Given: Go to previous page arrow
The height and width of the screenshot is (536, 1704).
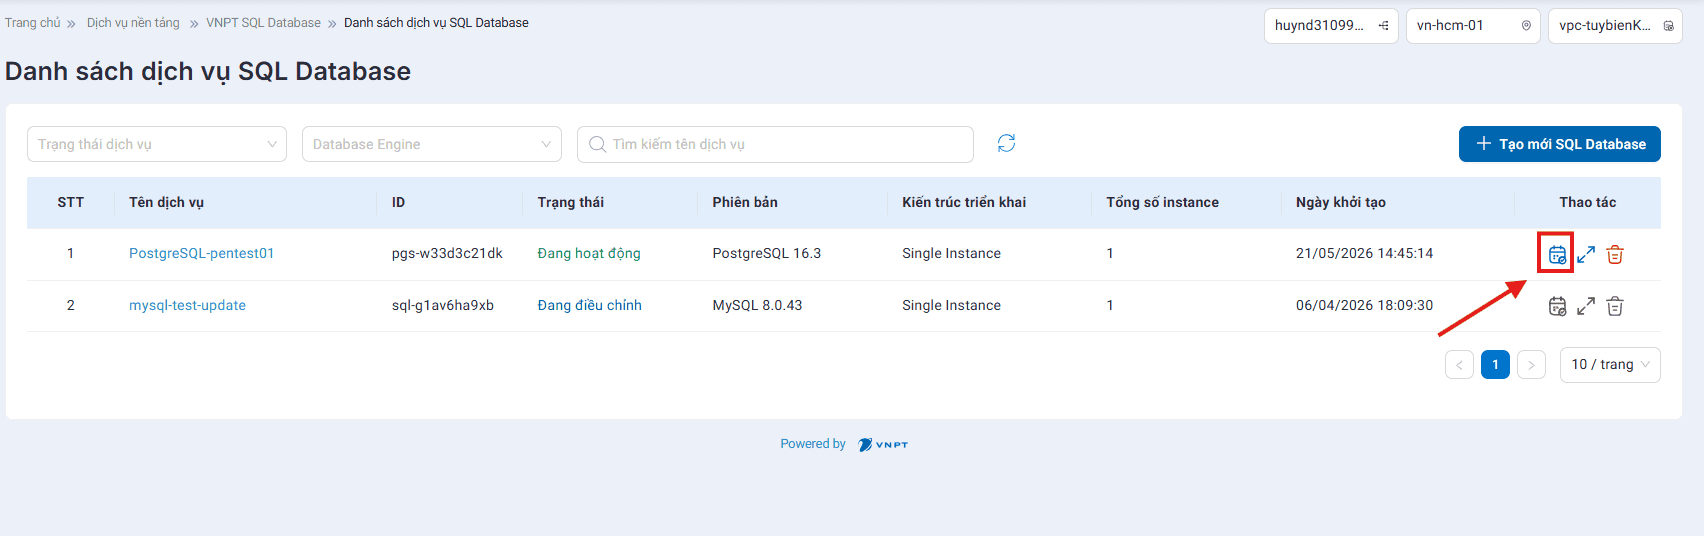Looking at the screenshot, I should pos(1459,365).
